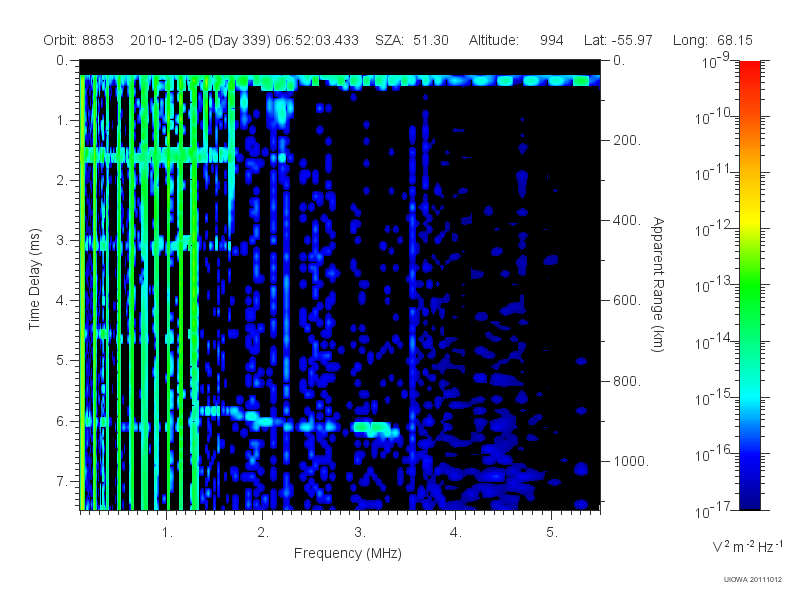Viewport: 800px width, 600px height.
Task: Click the apparent range tick '800.'
Action: [x=627, y=381]
